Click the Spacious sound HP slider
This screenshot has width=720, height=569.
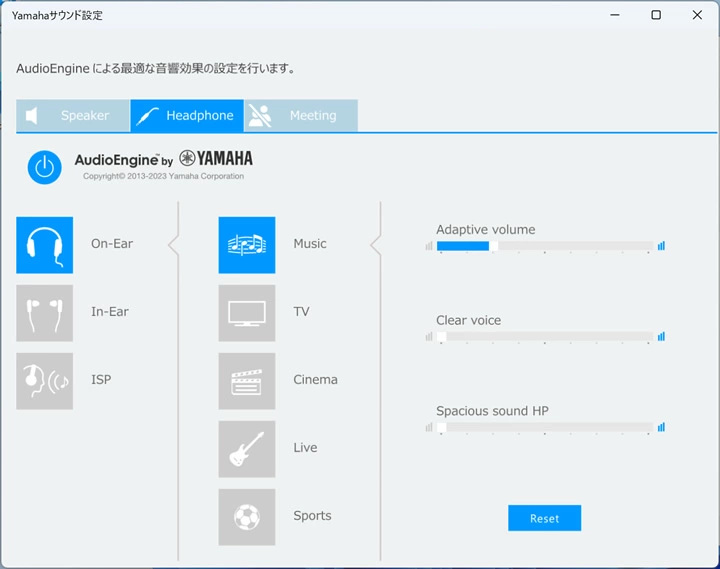[x=545, y=427]
